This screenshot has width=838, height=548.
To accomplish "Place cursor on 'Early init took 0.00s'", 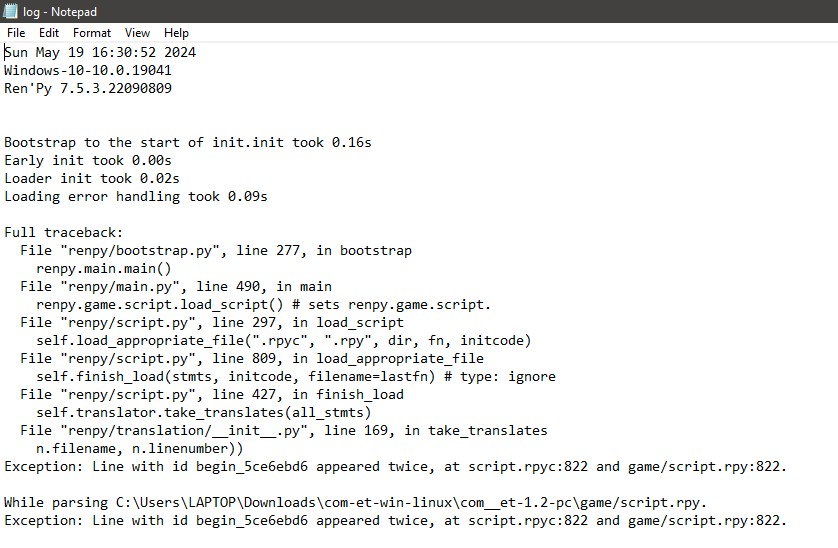I will pyautogui.click(x=88, y=160).
